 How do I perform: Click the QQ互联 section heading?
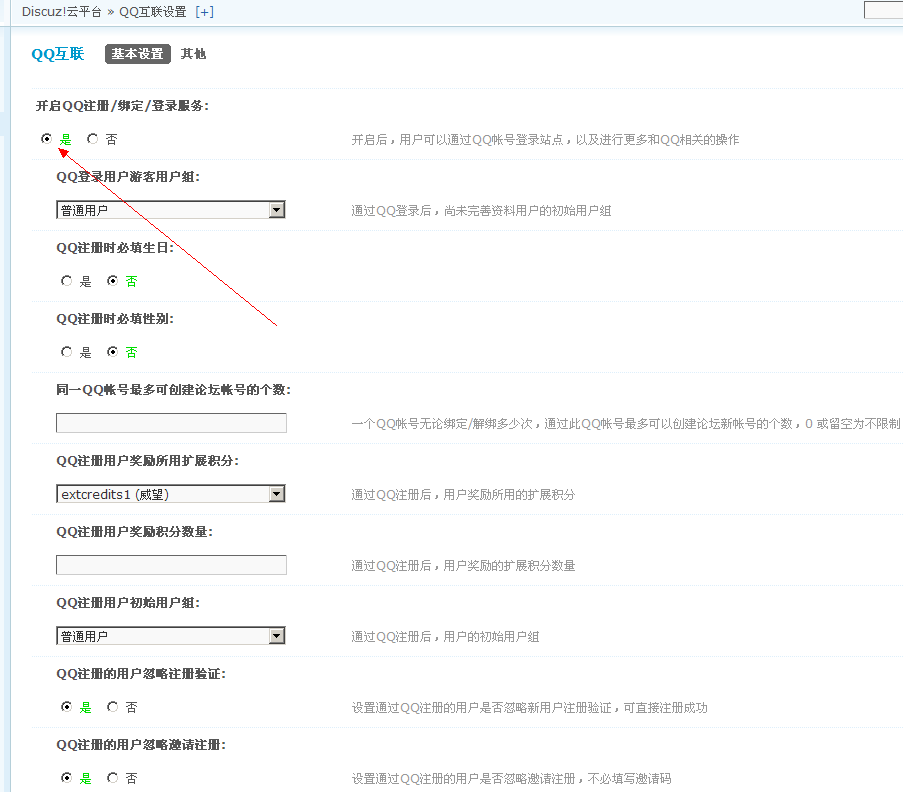(x=58, y=54)
